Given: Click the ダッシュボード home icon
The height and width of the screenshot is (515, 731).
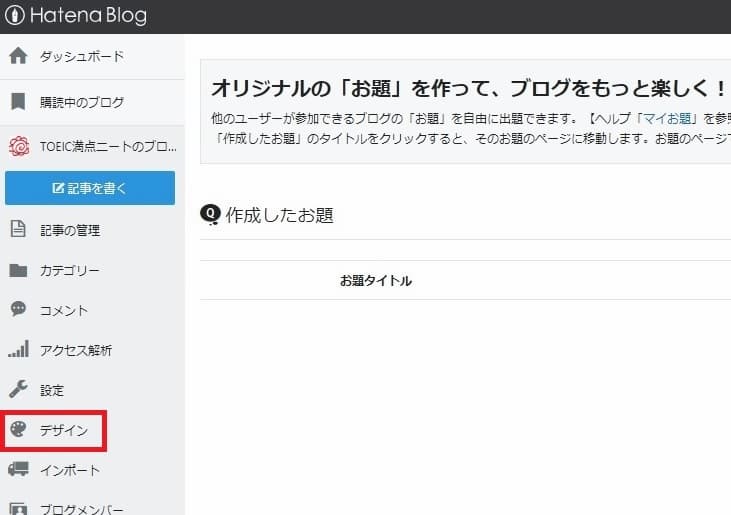Looking at the screenshot, I should (18, 56).
